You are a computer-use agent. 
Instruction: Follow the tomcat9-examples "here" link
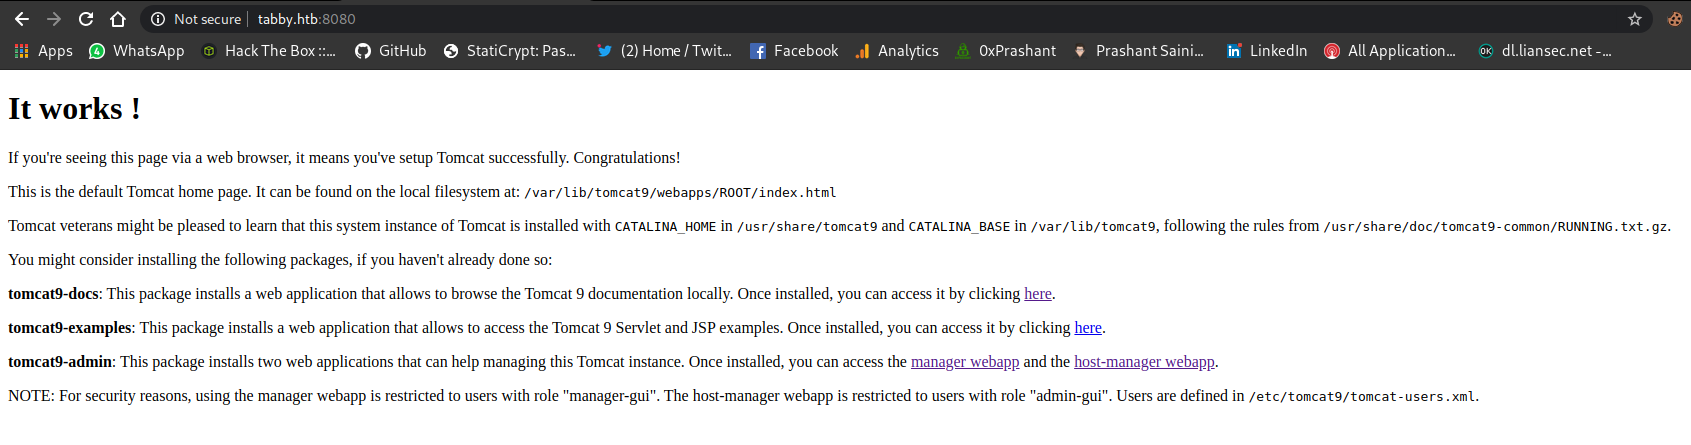[x=1087, y=328]
